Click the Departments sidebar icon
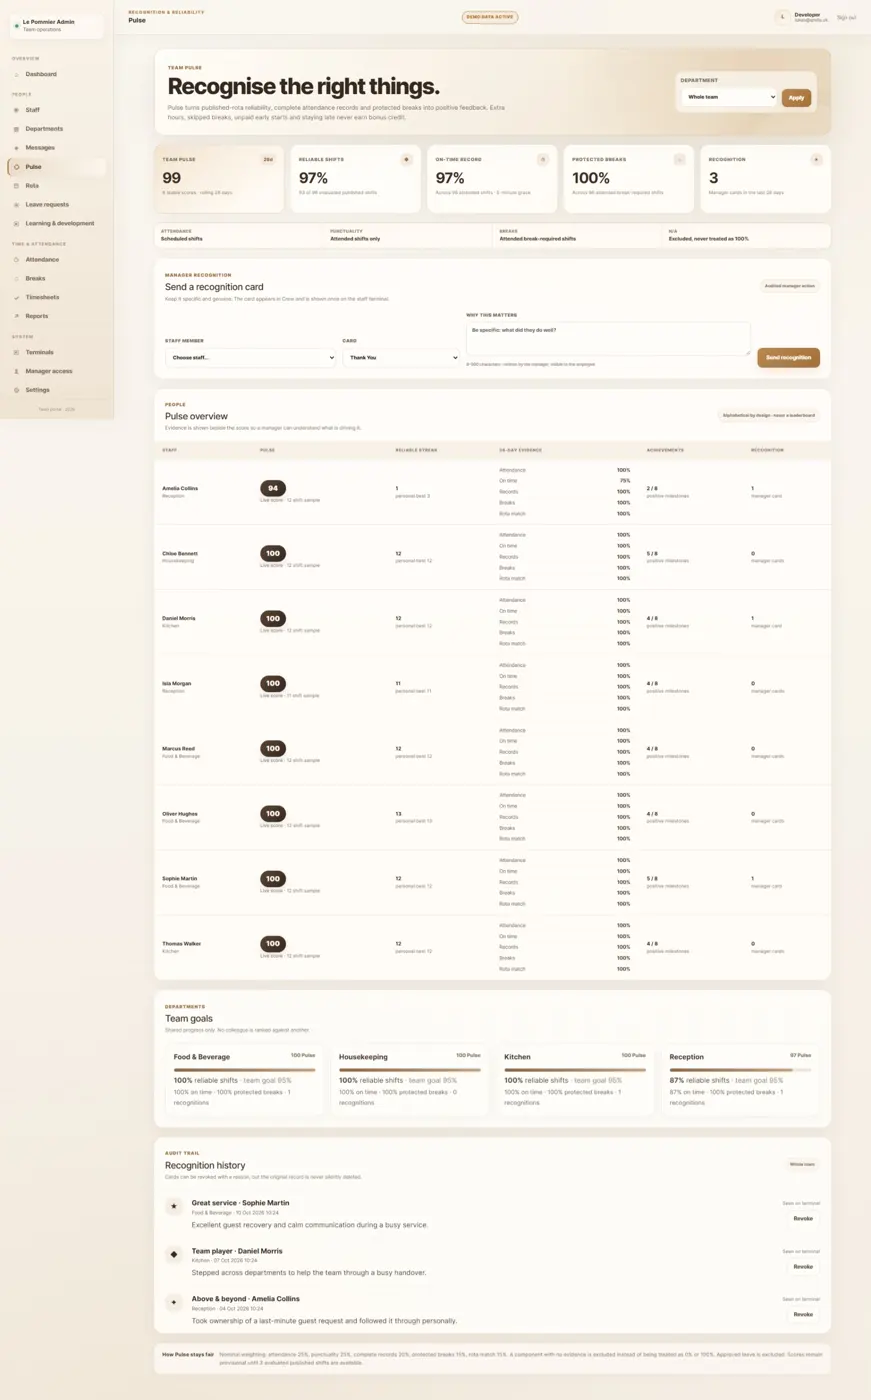871x1400 pixels. pyautogui.click(x=16, y=129)
